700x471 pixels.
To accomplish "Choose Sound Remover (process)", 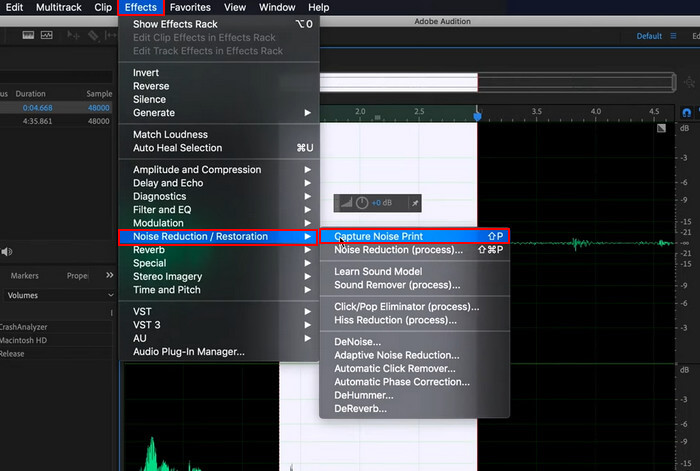I will tap(415, 285).
